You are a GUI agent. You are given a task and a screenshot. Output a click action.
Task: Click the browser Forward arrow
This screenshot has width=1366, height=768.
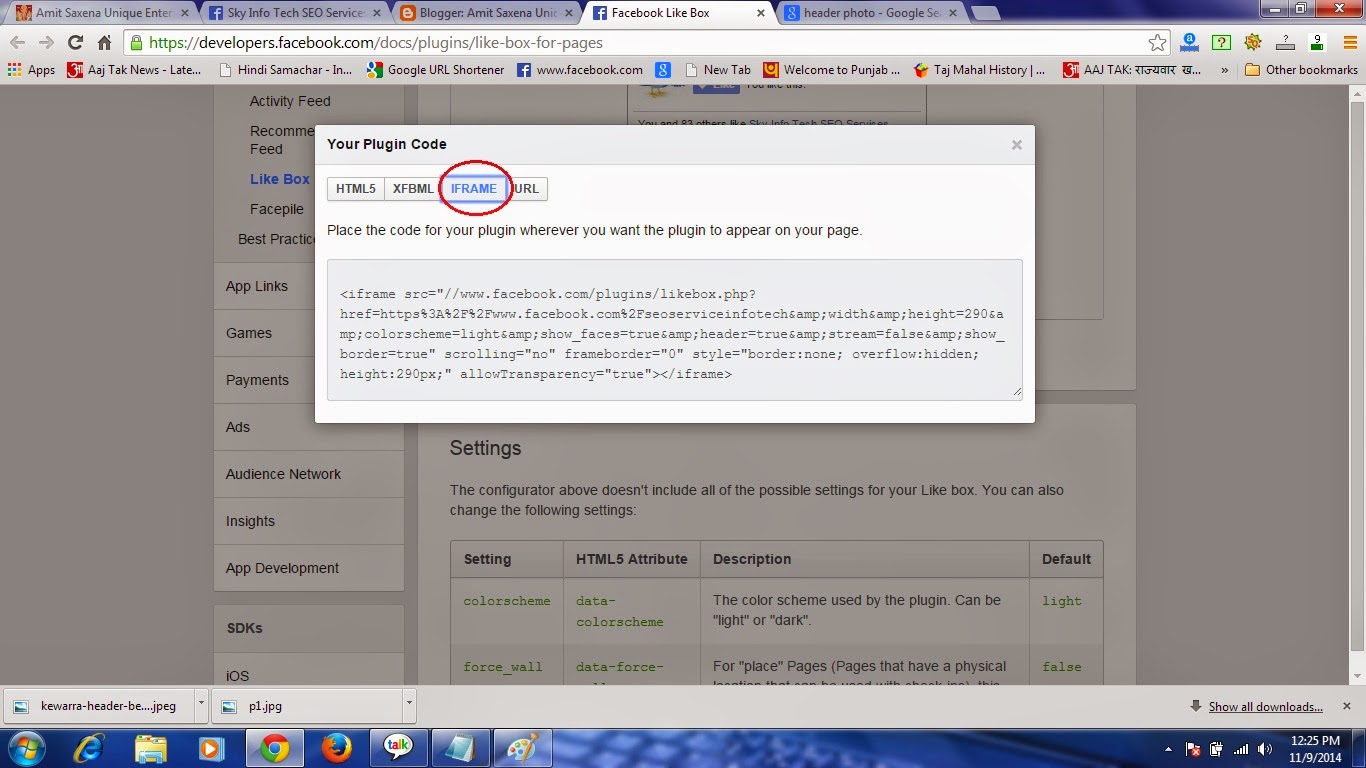[46, 43]
